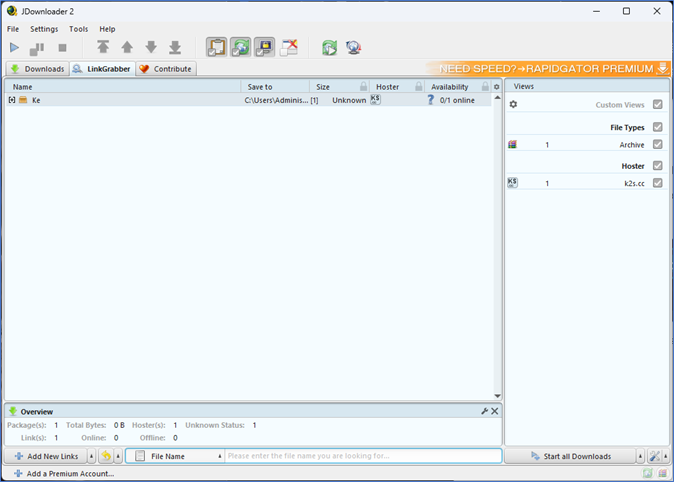Move selected package to top arrow
Image resolution: width=674 pixels, height=482 pixels.
[103, 47]
